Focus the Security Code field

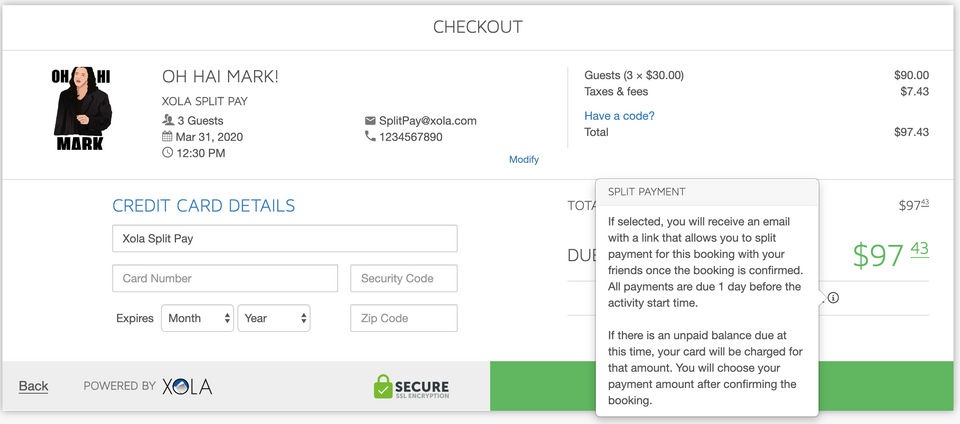[x=403, y=278]
